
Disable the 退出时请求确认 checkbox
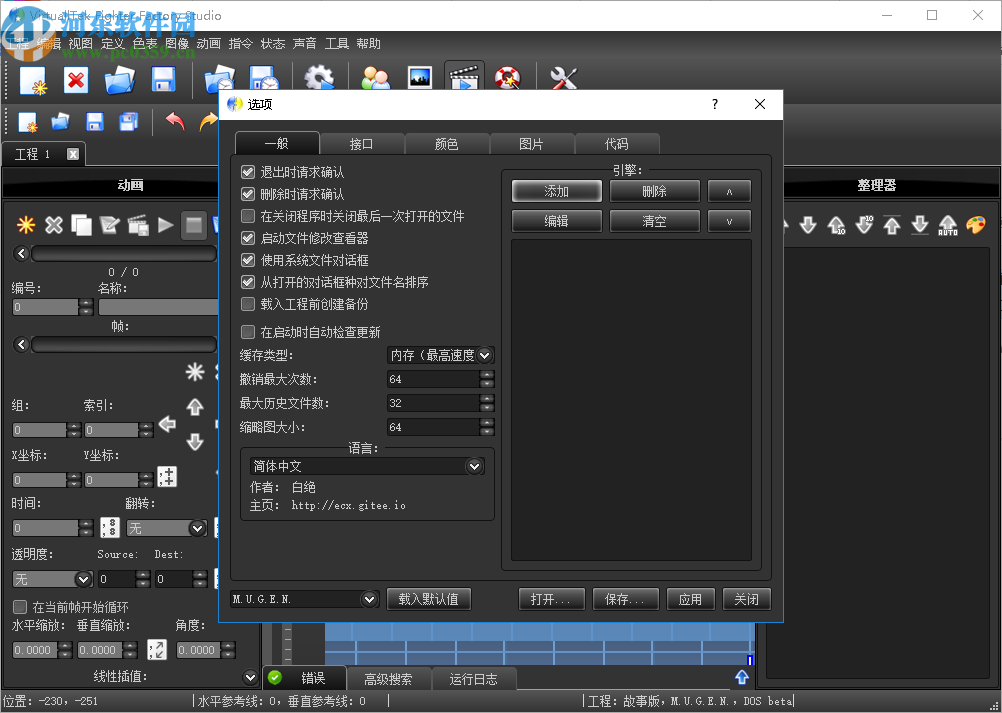point(247,171)
